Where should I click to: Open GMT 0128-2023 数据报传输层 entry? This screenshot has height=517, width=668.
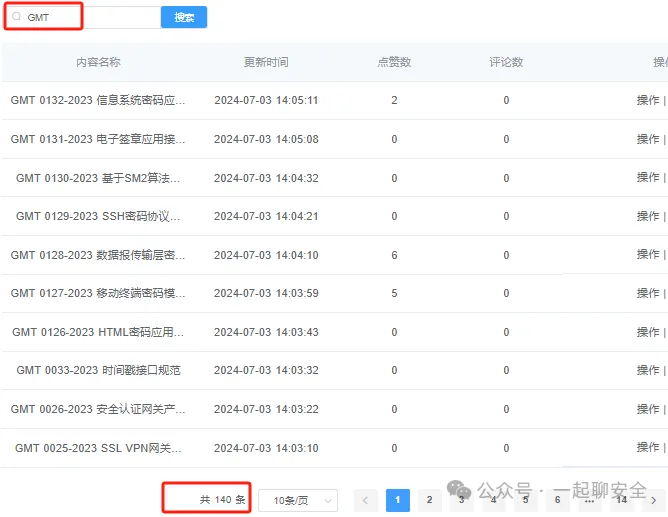[x=98, y=255]
